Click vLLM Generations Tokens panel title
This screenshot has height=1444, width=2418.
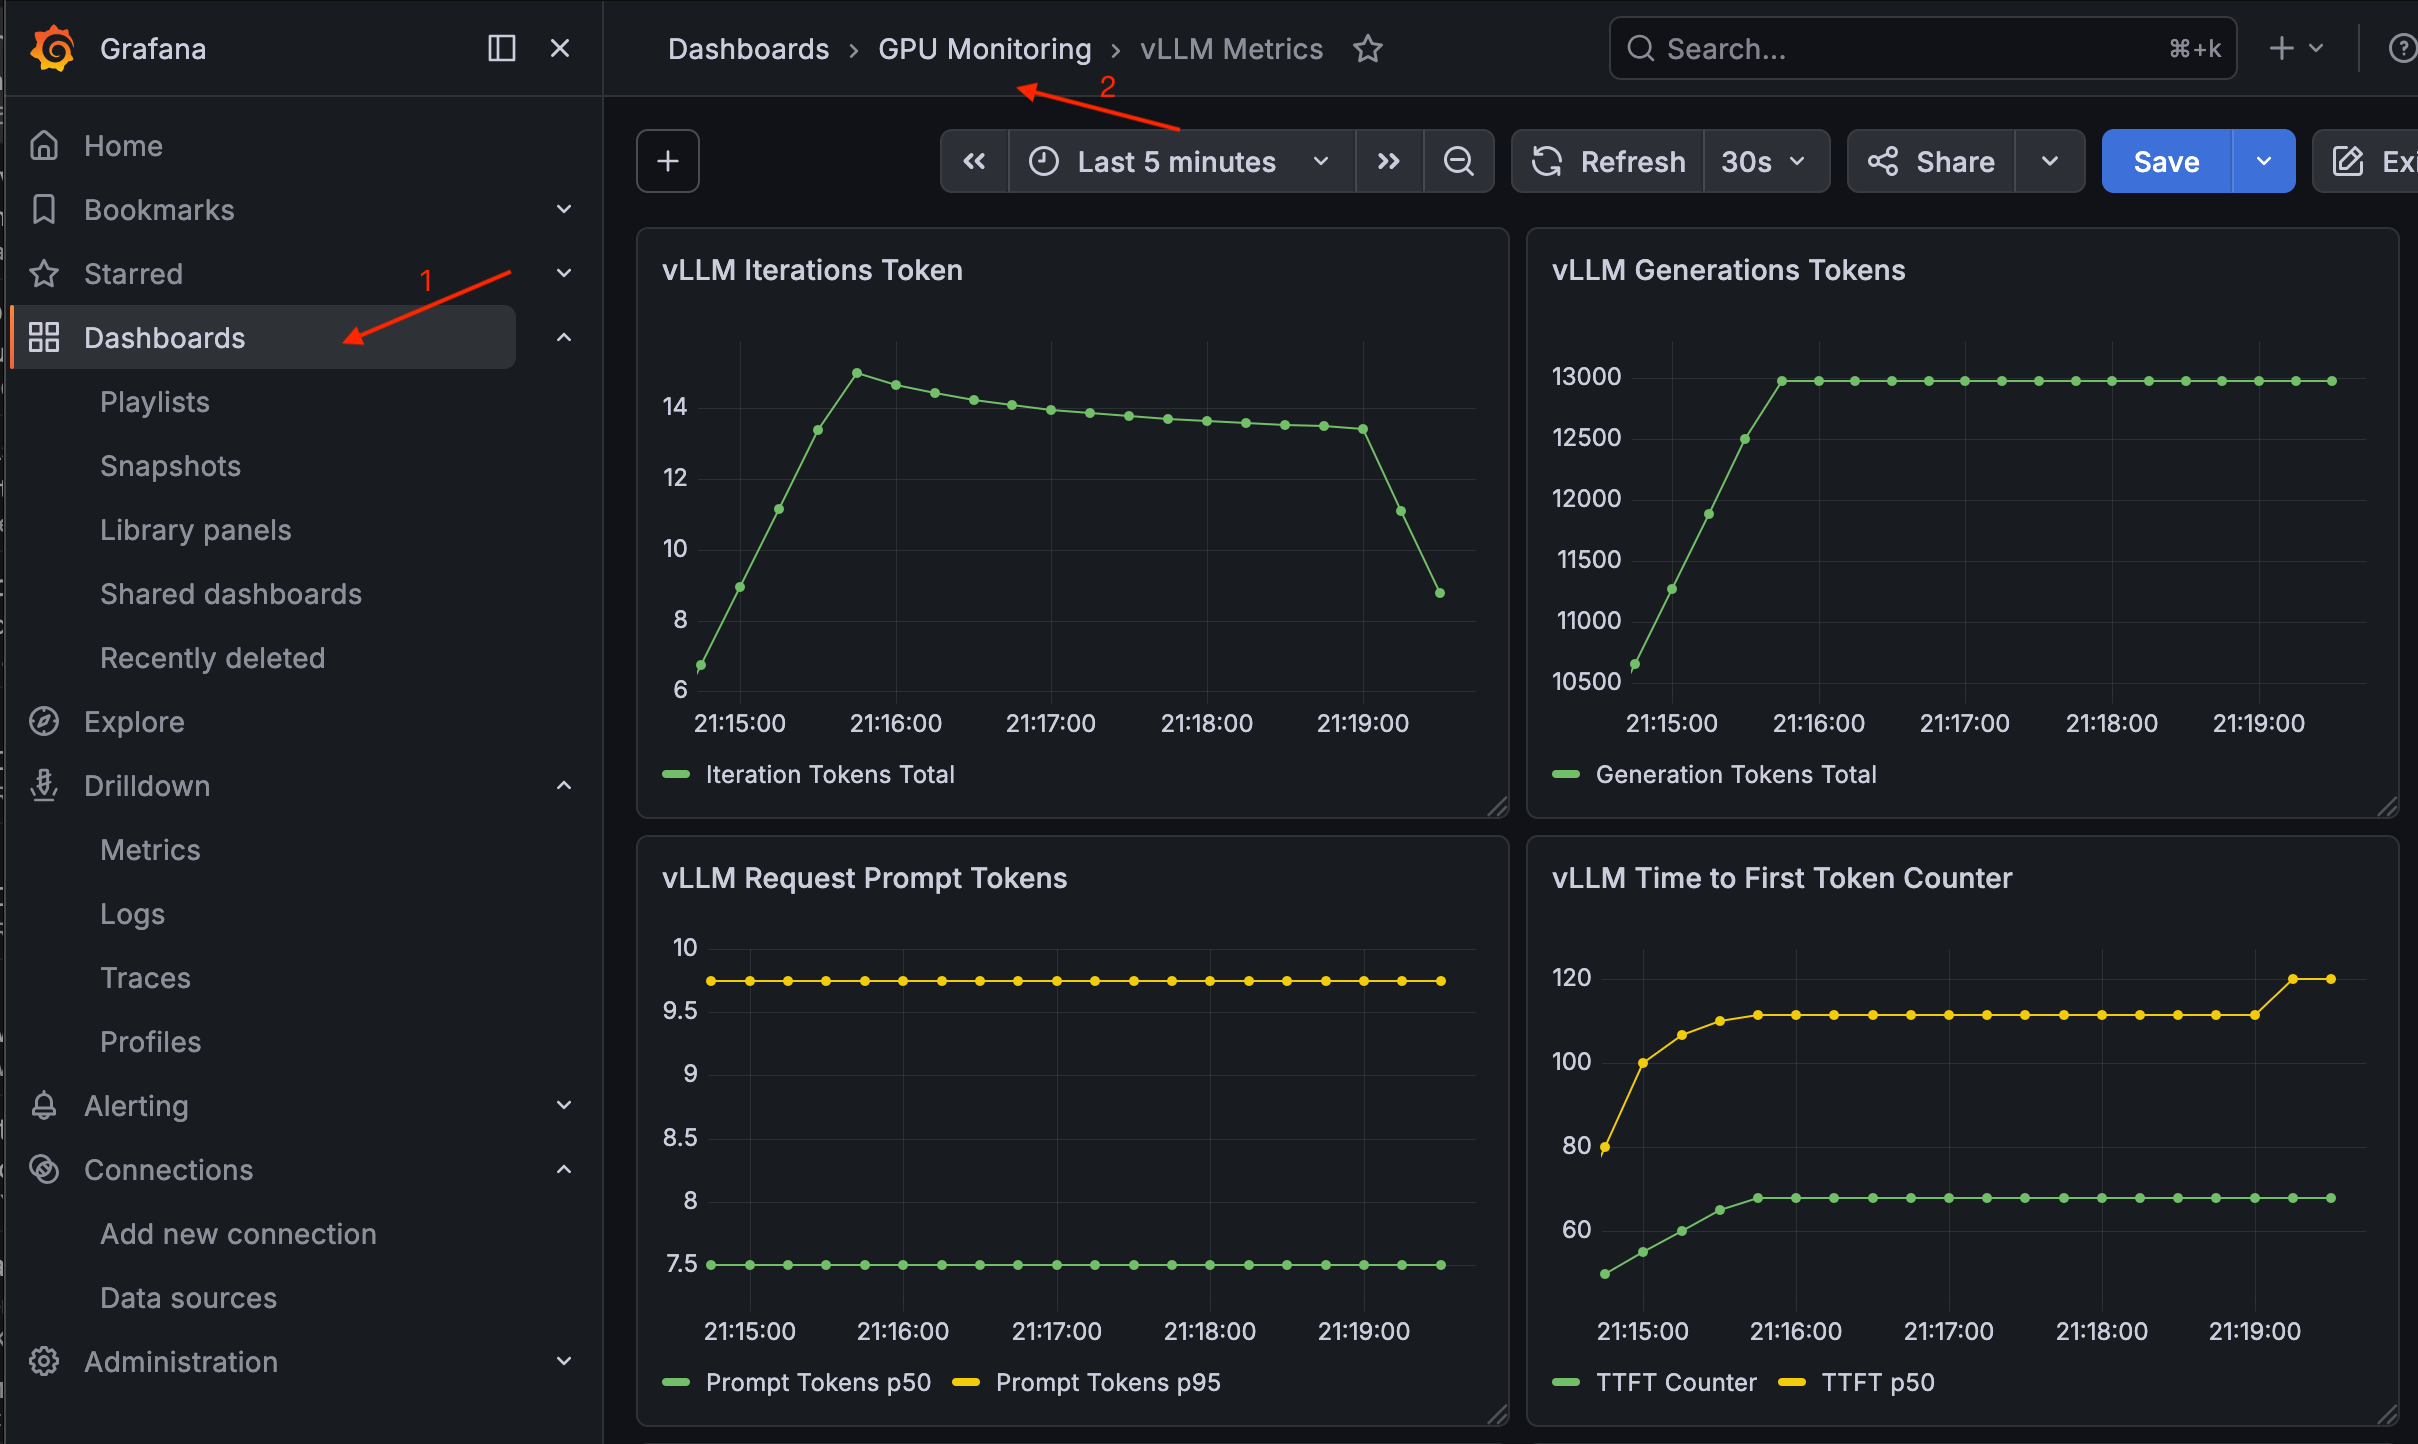1728,270
